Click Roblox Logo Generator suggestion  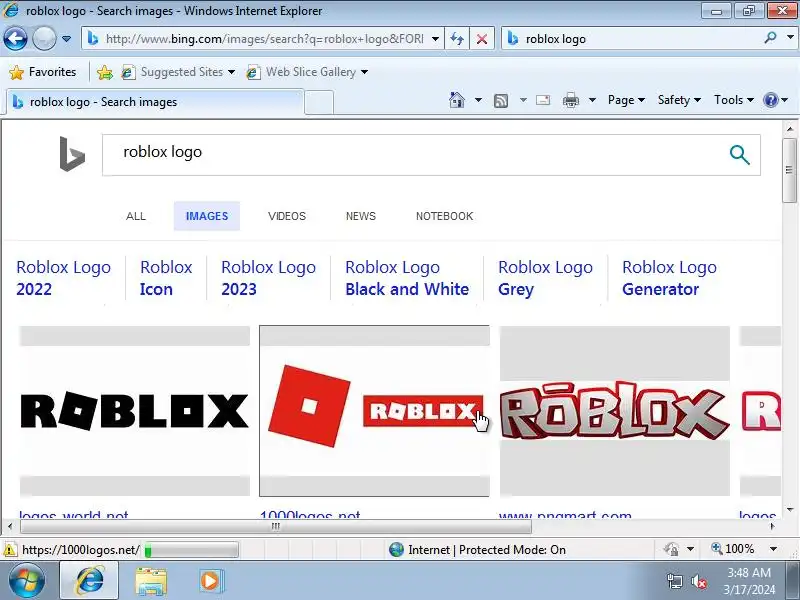click(669, 278)
